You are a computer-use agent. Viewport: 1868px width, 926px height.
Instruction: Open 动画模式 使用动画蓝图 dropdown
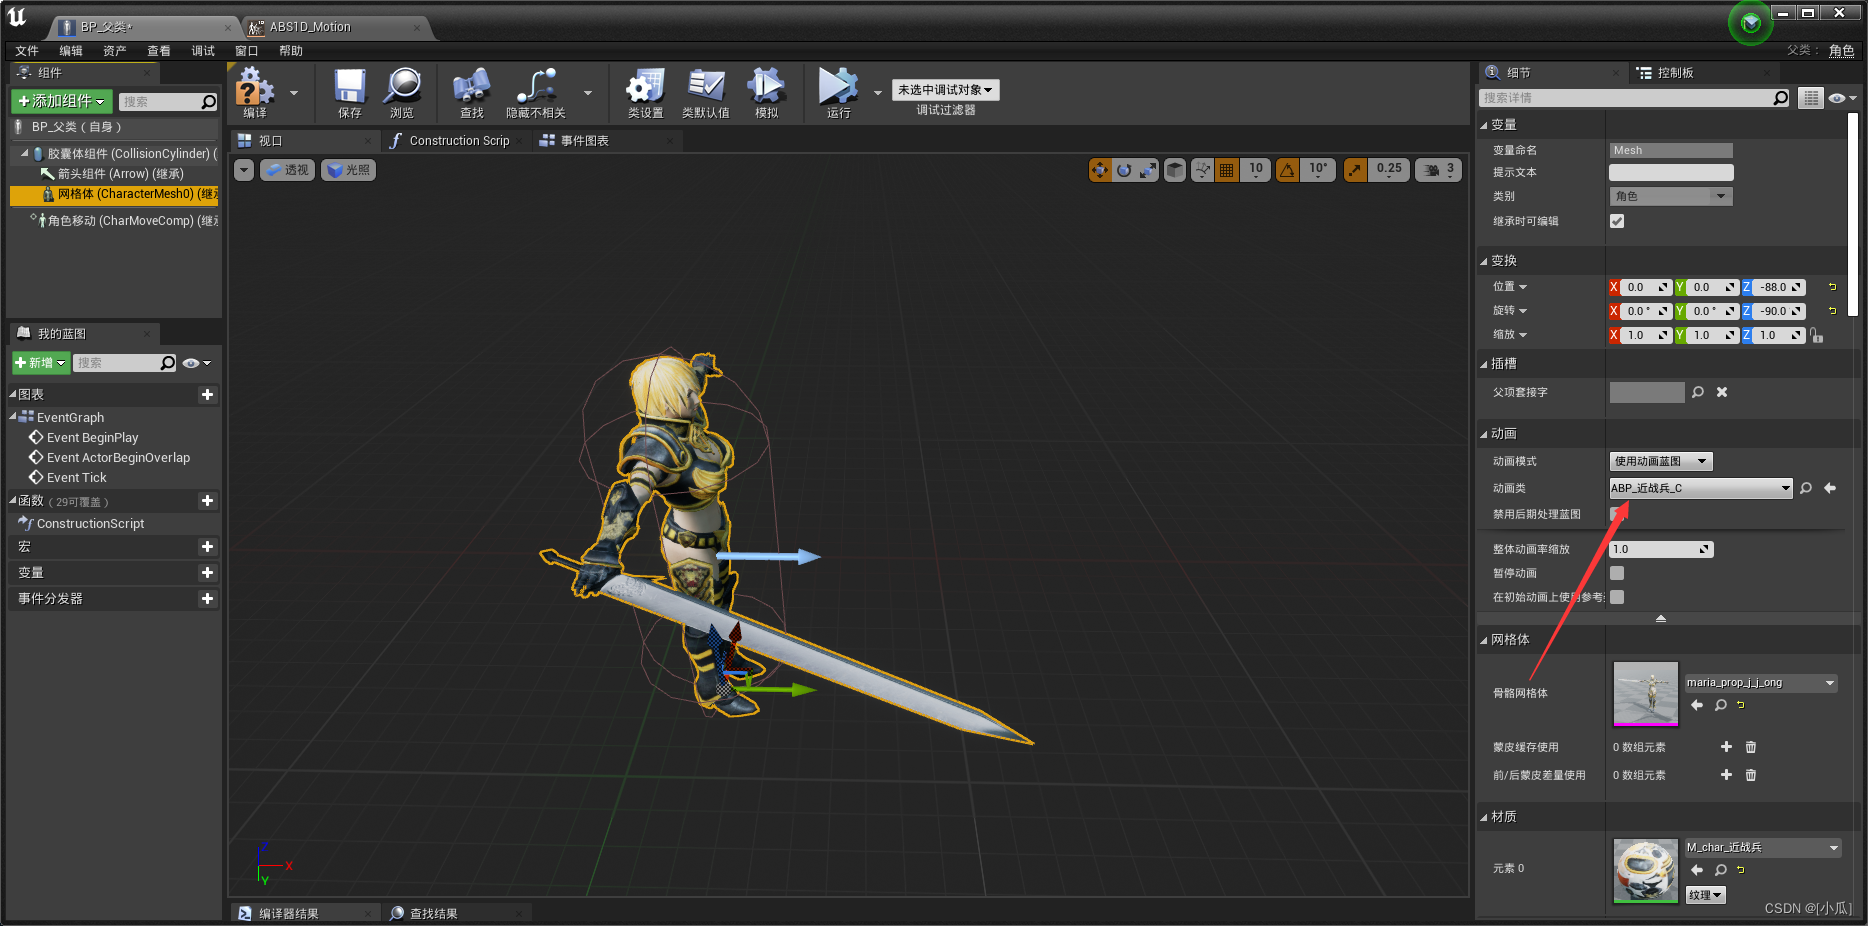coord(1661,461)
